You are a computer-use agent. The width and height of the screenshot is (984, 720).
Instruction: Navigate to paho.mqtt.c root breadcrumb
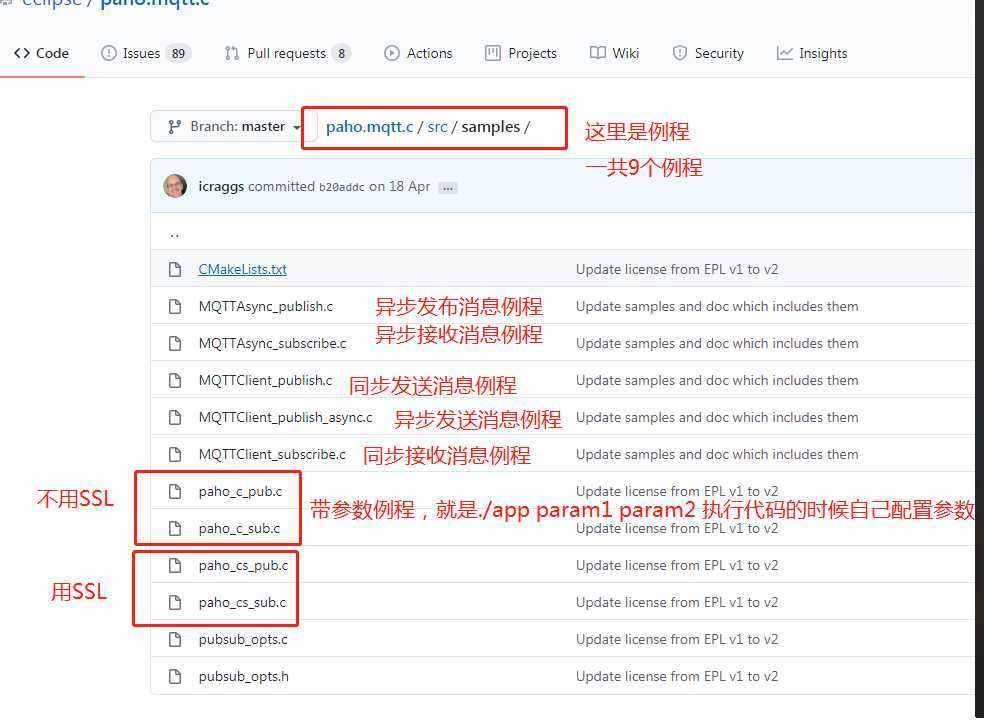tap(369, 127)
